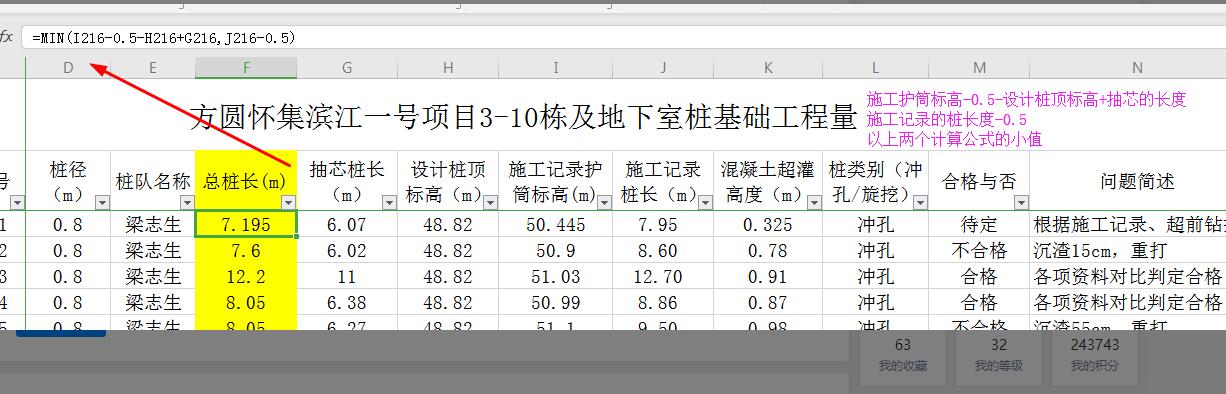1226x394 pixels.
Task: Select the cell with value 6.02
Action: pos(347,250)
